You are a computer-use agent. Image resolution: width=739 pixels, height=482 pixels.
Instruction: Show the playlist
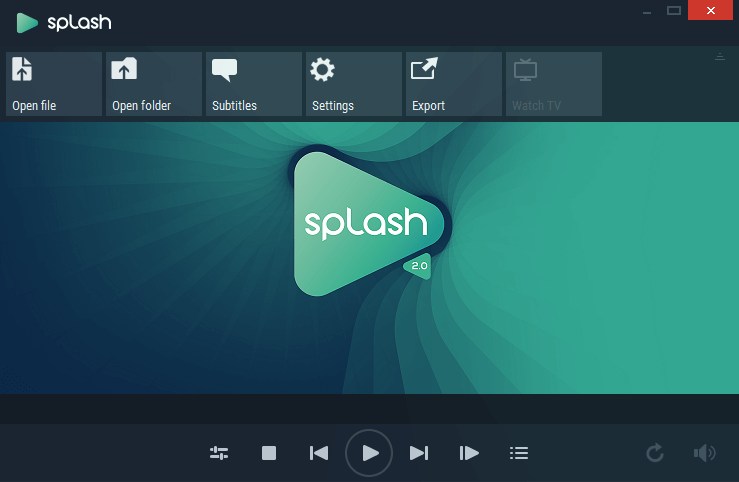click(518, 453)
